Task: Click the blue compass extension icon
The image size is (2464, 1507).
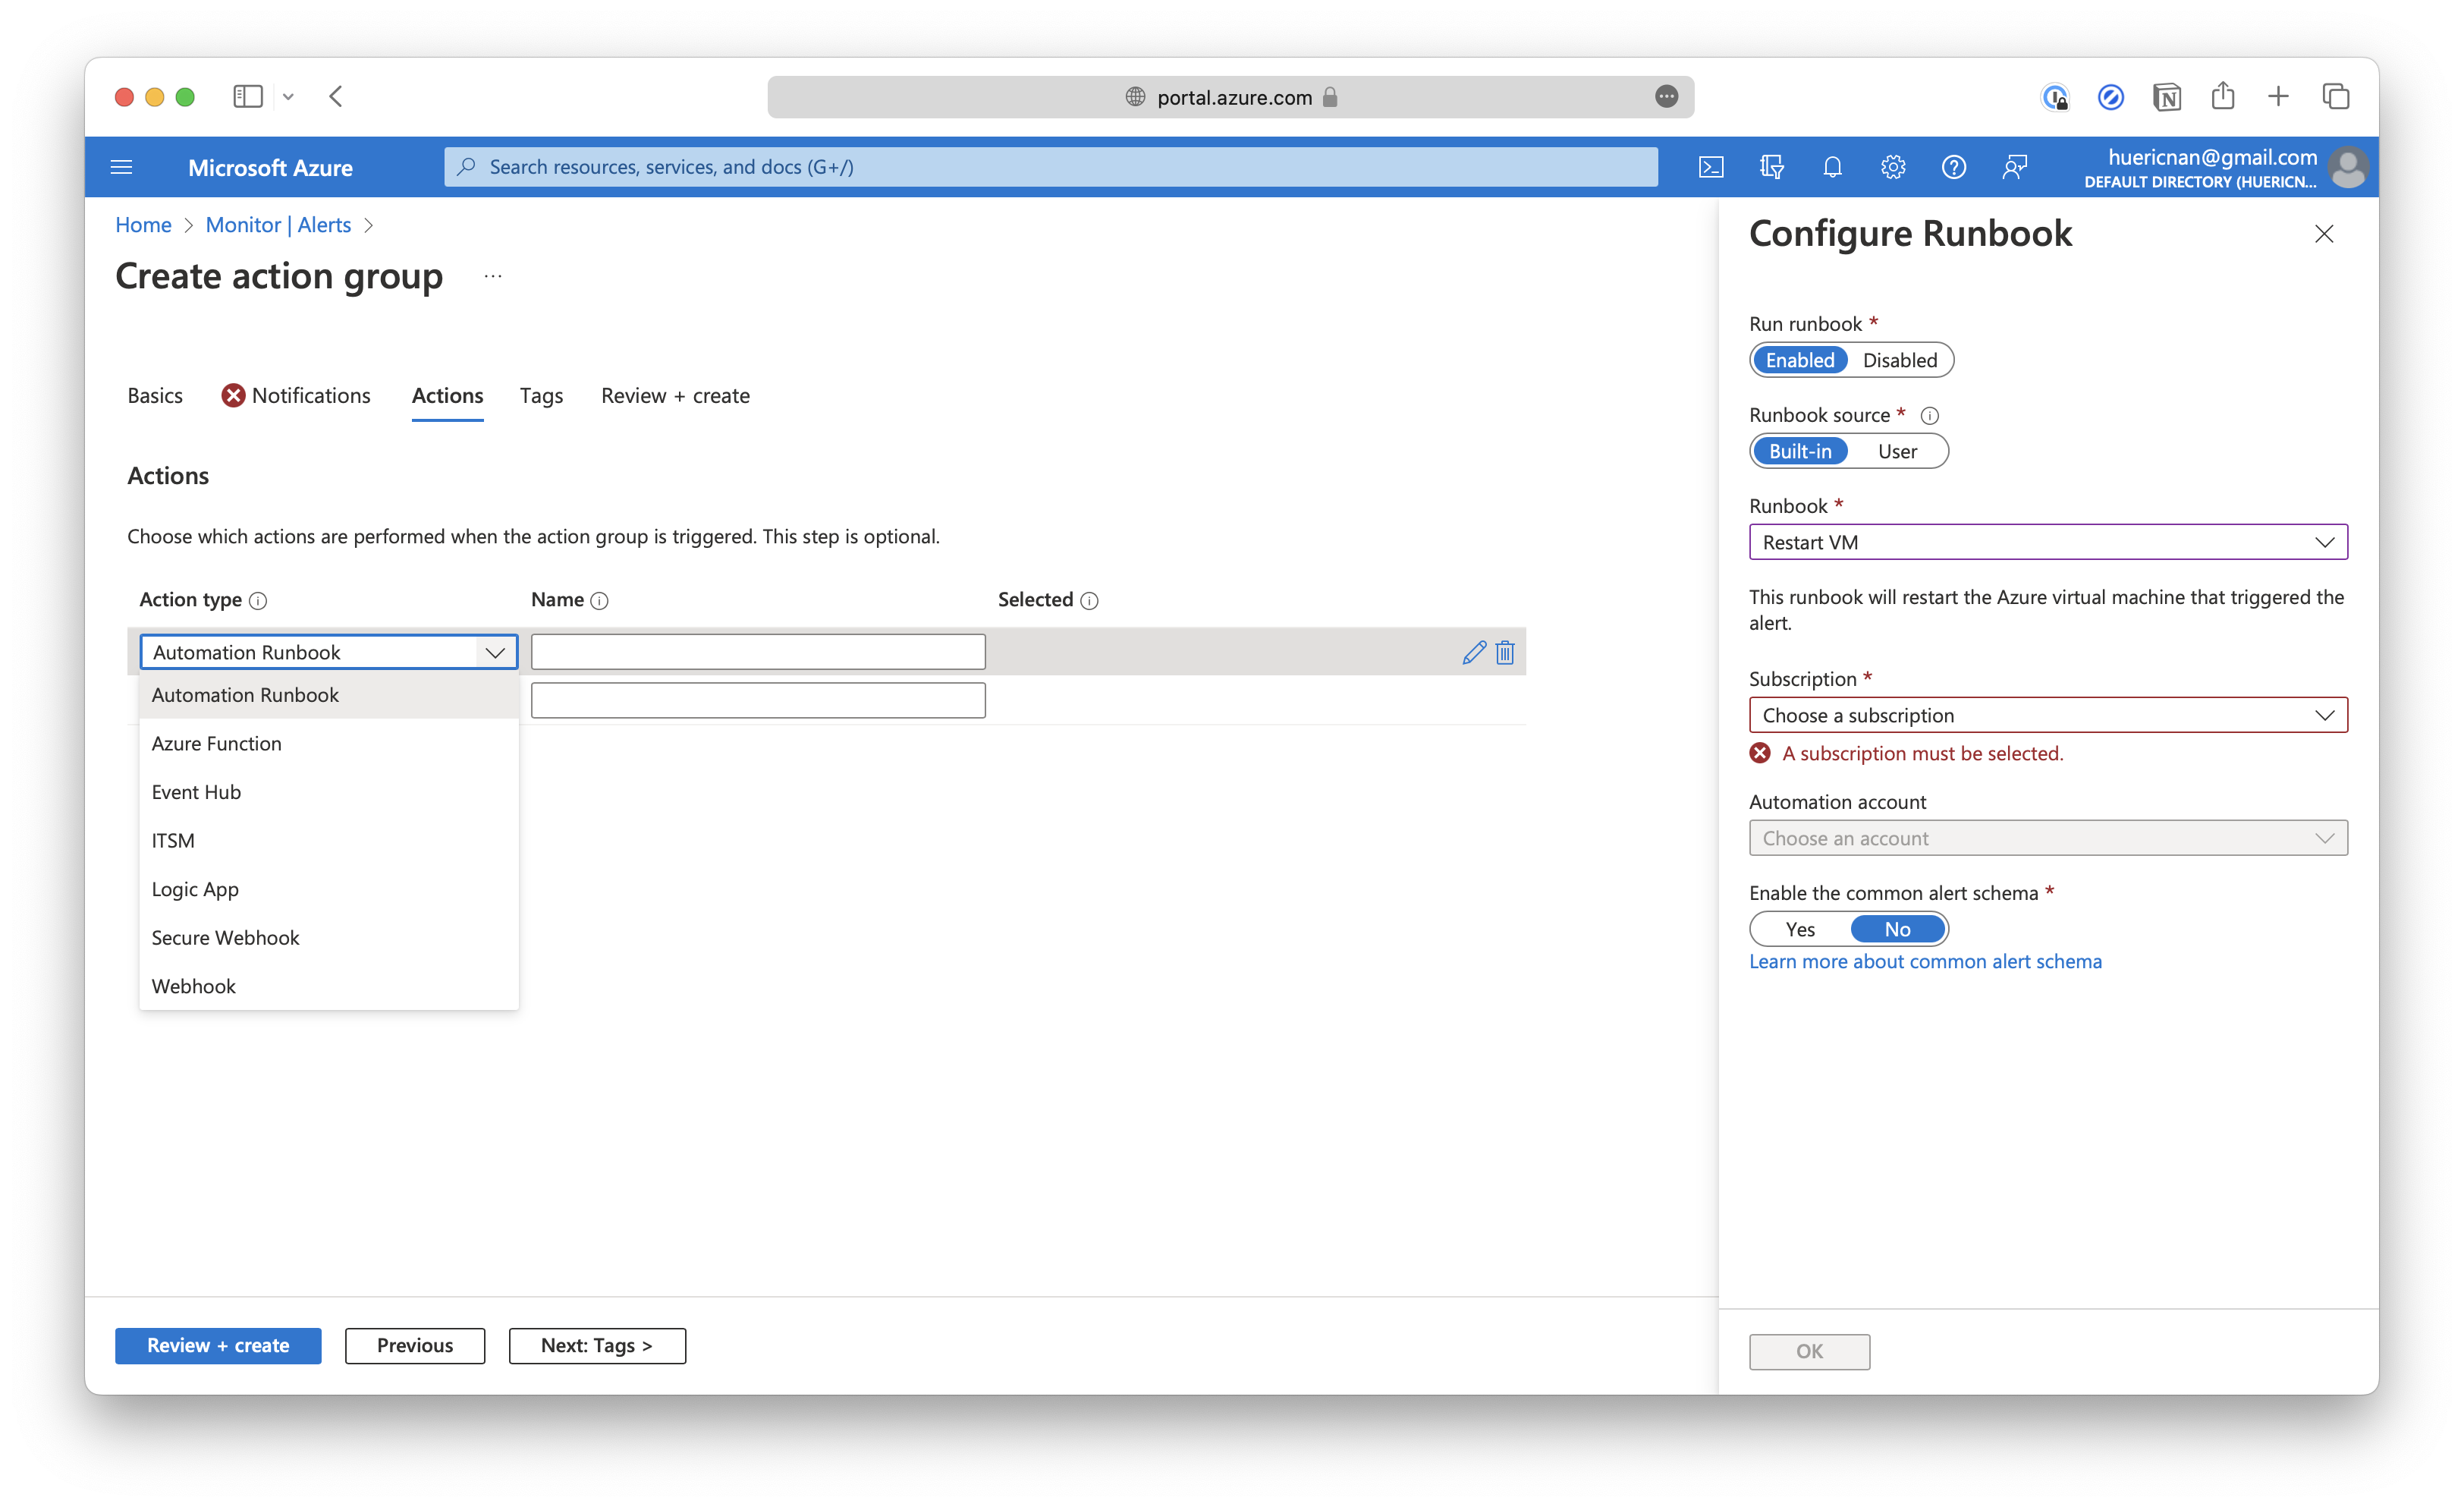Action: click(2110, 97)
